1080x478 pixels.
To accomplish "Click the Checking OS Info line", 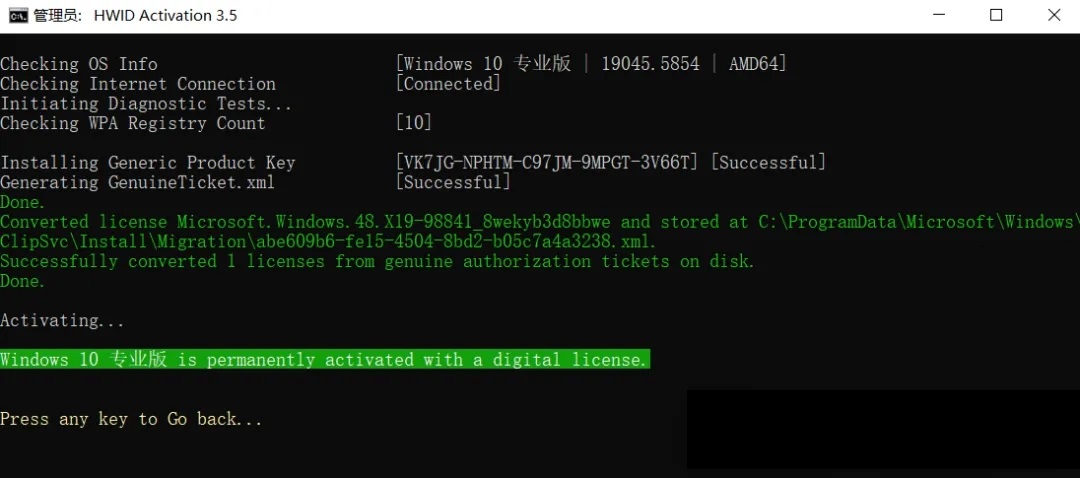I will 79,64.
